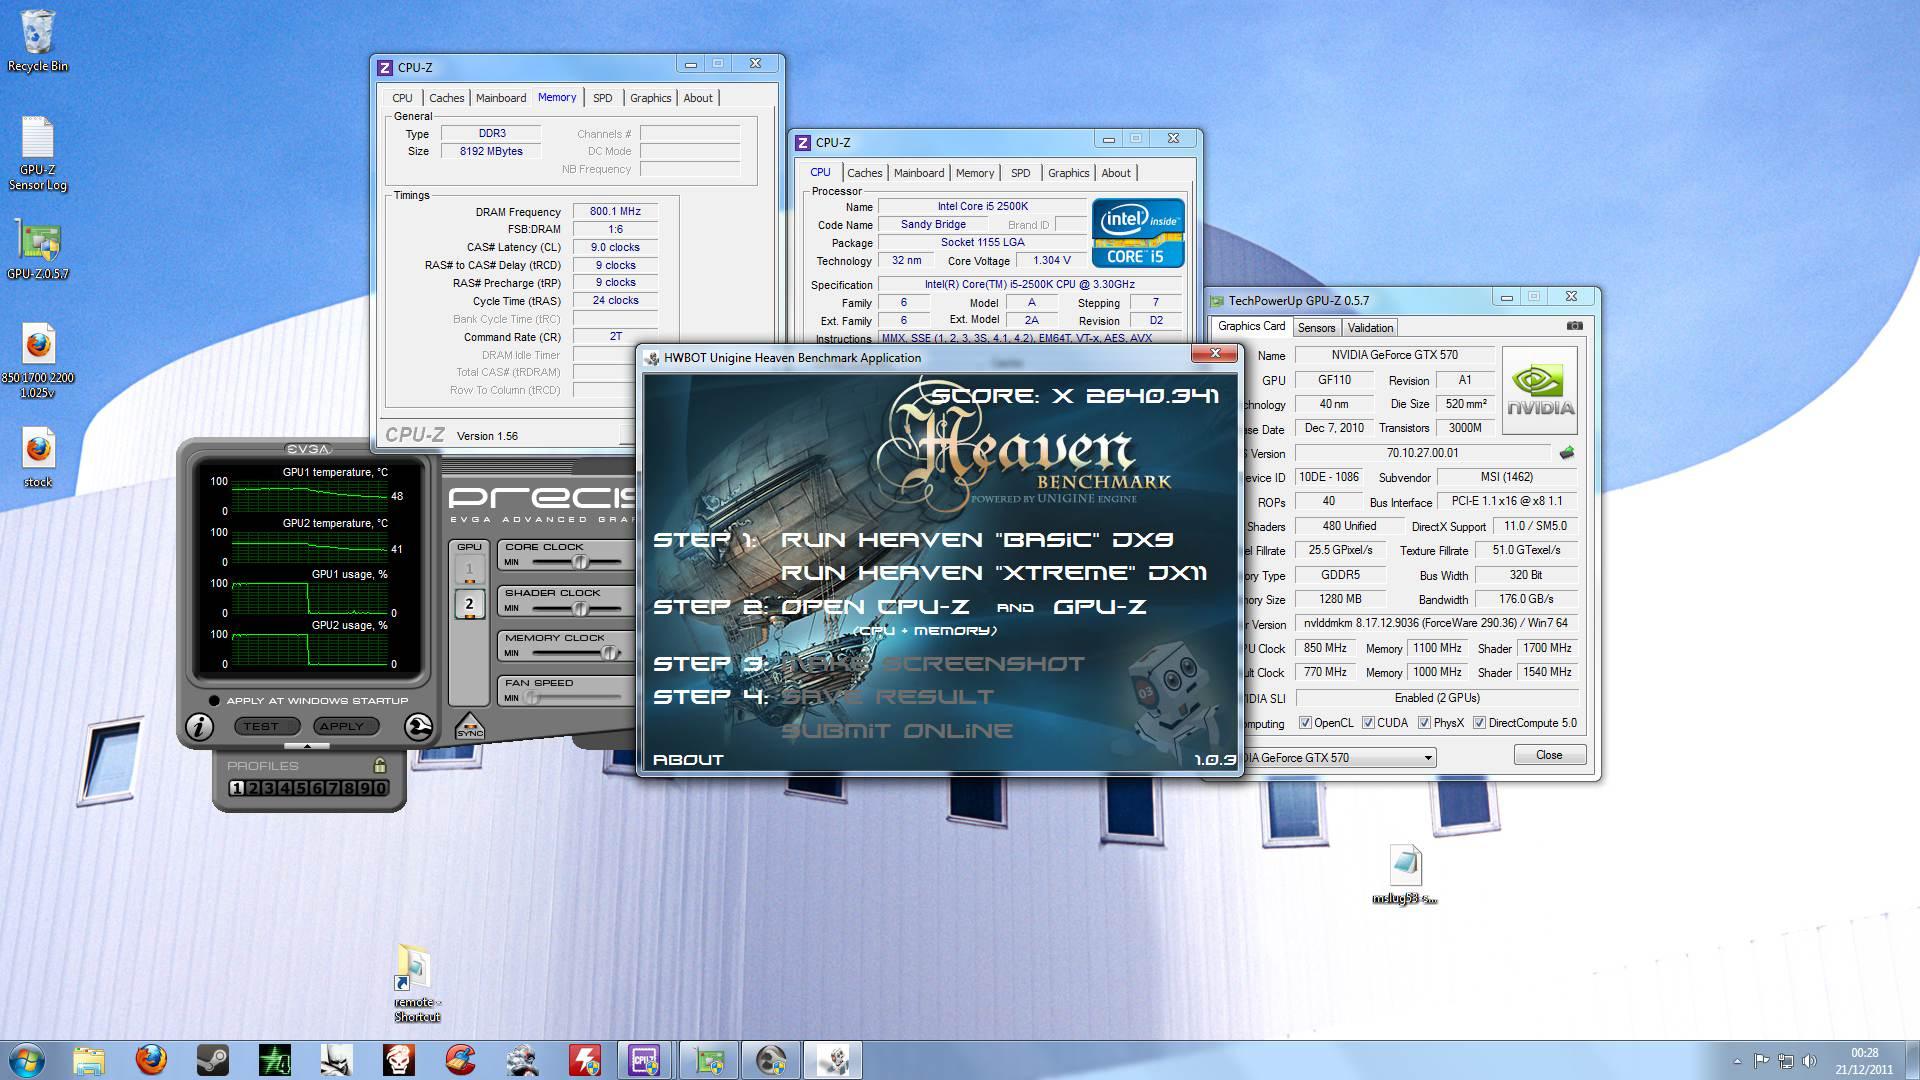The height and width of the screenshot is (1080, 1920).
Task: Toggle the SYNC triangle in EVGA Precision
Action: click(469, 725)
